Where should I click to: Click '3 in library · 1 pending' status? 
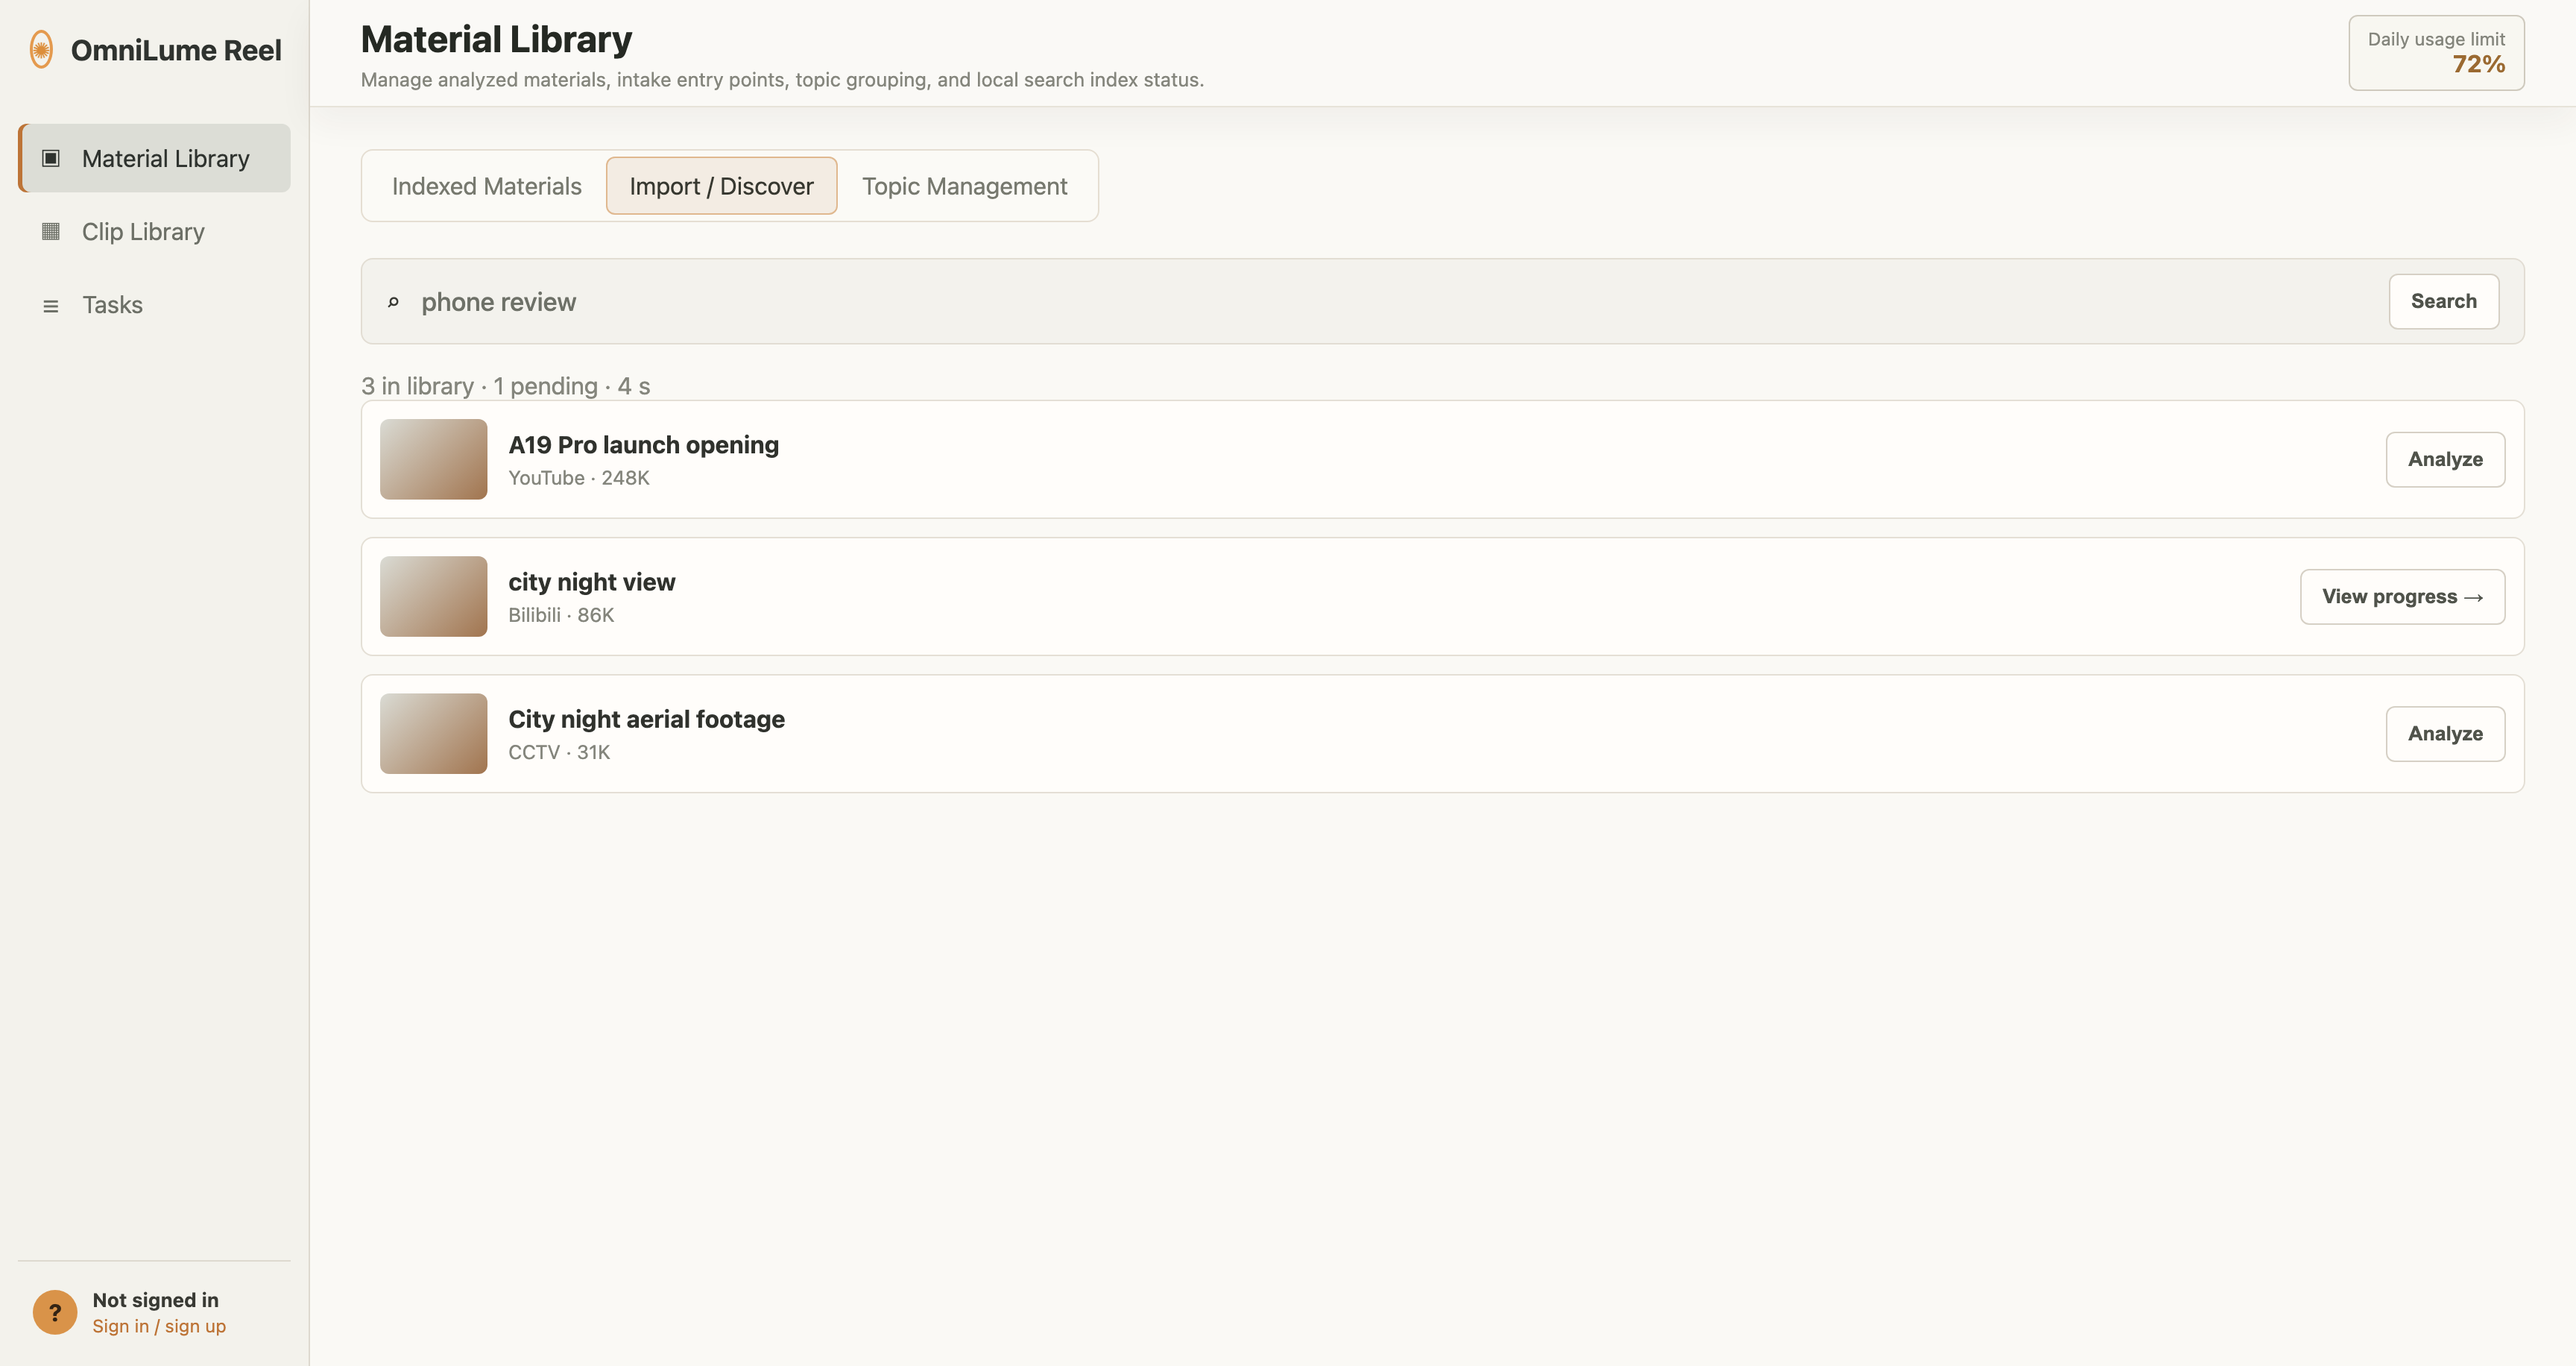tap(479, 386)
